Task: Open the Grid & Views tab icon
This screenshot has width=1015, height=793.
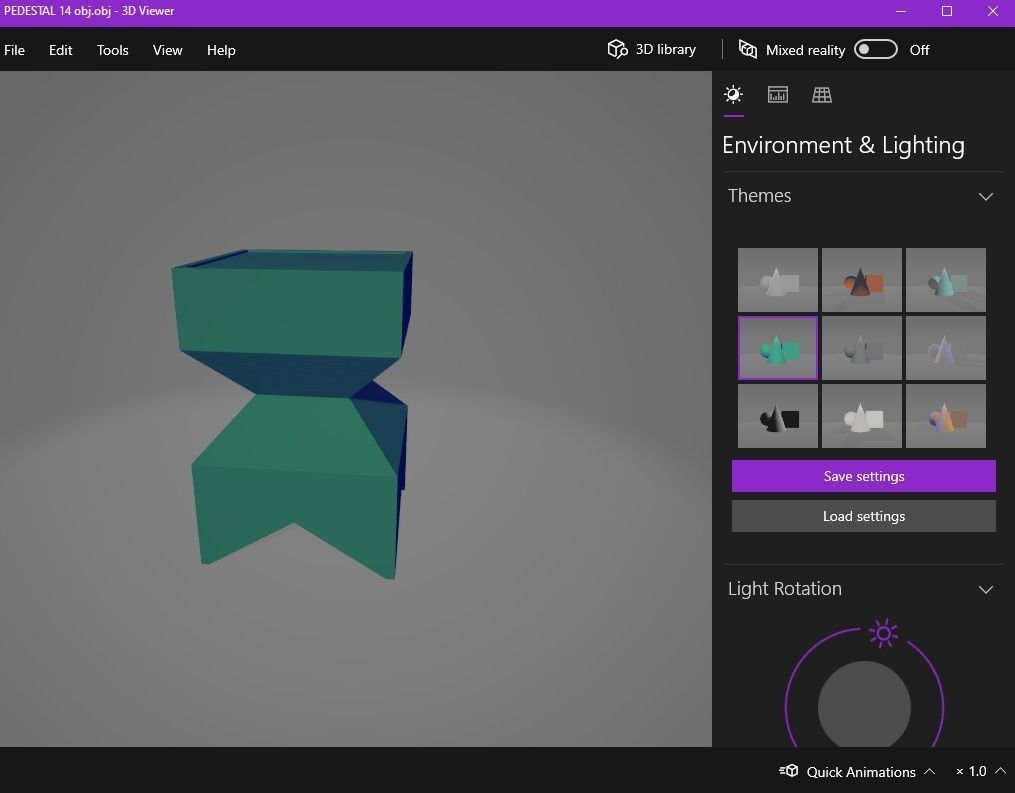Action: click(821, 95)
